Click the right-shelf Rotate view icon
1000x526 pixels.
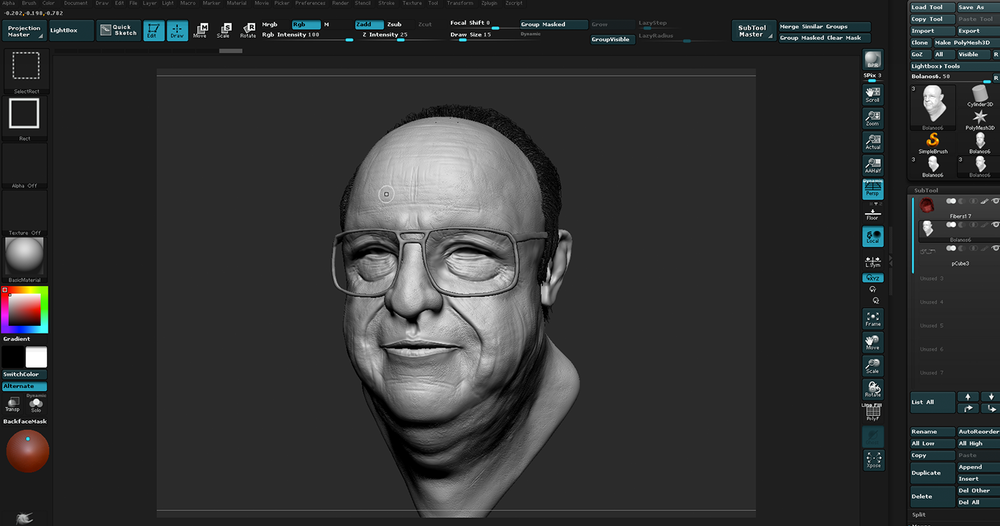click(x=872, y=389)
